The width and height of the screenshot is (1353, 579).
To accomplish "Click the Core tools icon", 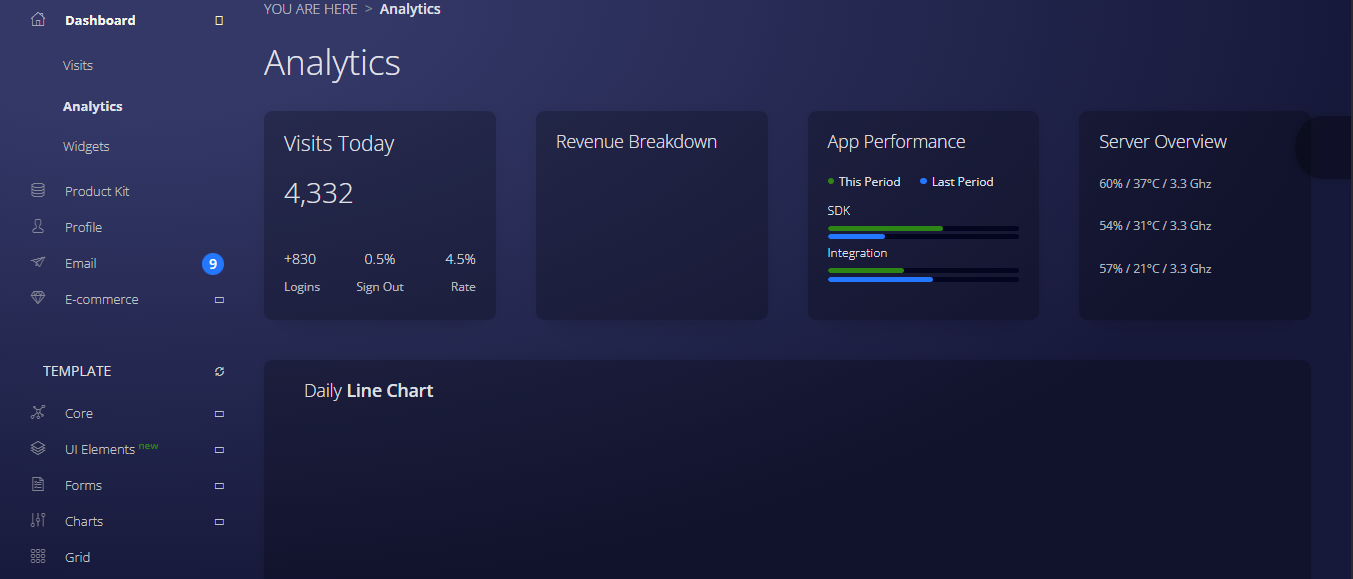I will click(x=38, y=413).
